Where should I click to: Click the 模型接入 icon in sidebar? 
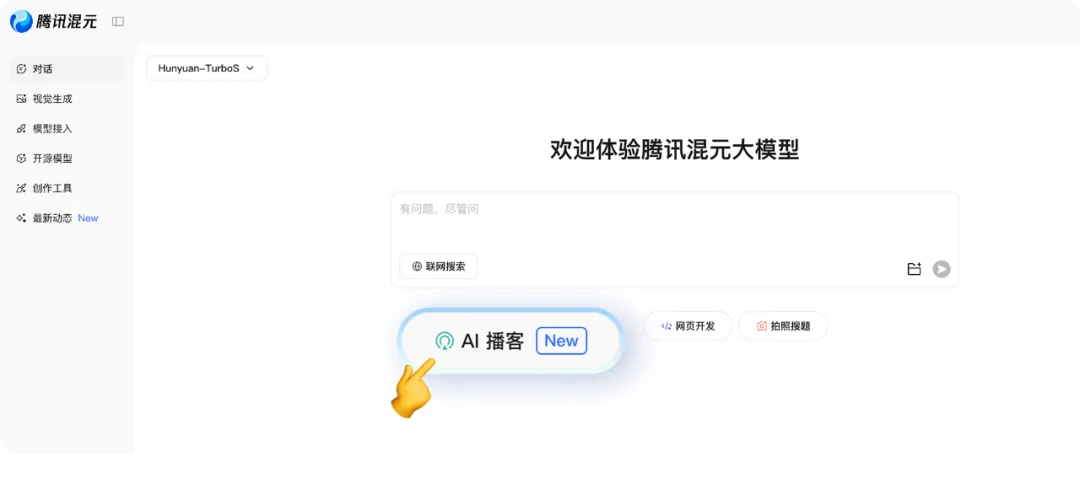(x=21, y=129)
